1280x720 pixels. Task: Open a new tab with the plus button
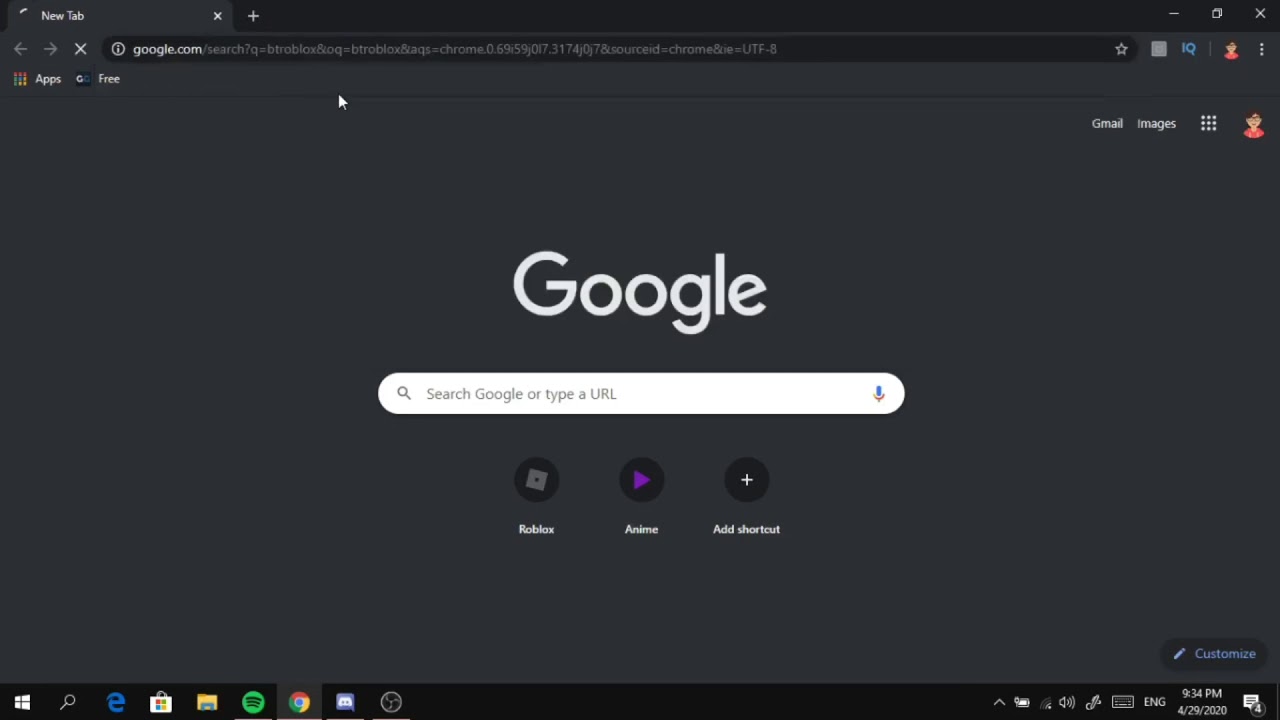(x=253, y=16)
